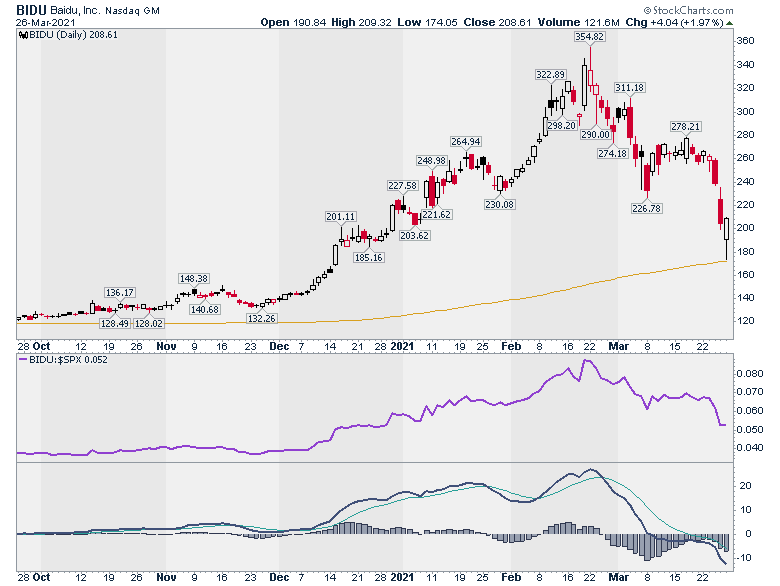Click the Nasdaq GM exchange label
The image size is (780, 586).
(132, 11)
